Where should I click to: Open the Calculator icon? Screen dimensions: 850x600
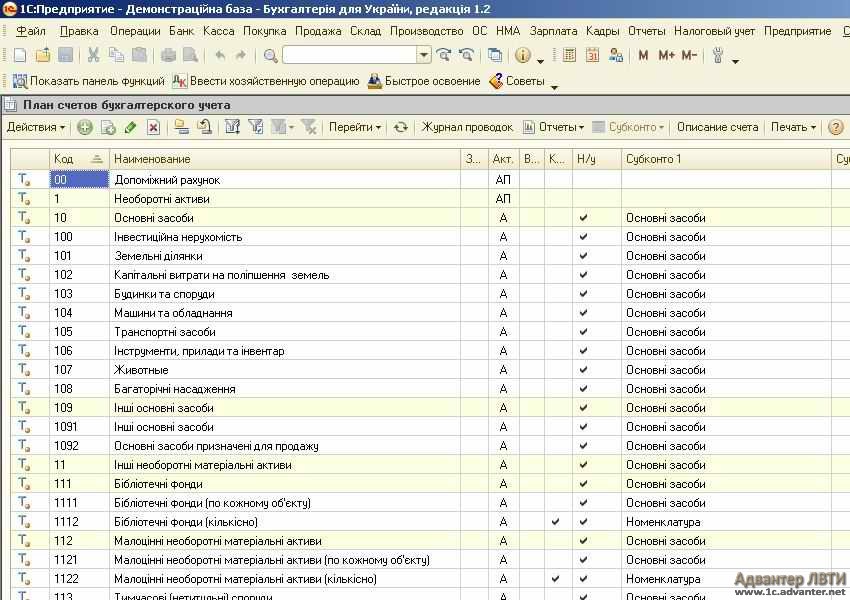pyautogui.click(x=569, y=55)
